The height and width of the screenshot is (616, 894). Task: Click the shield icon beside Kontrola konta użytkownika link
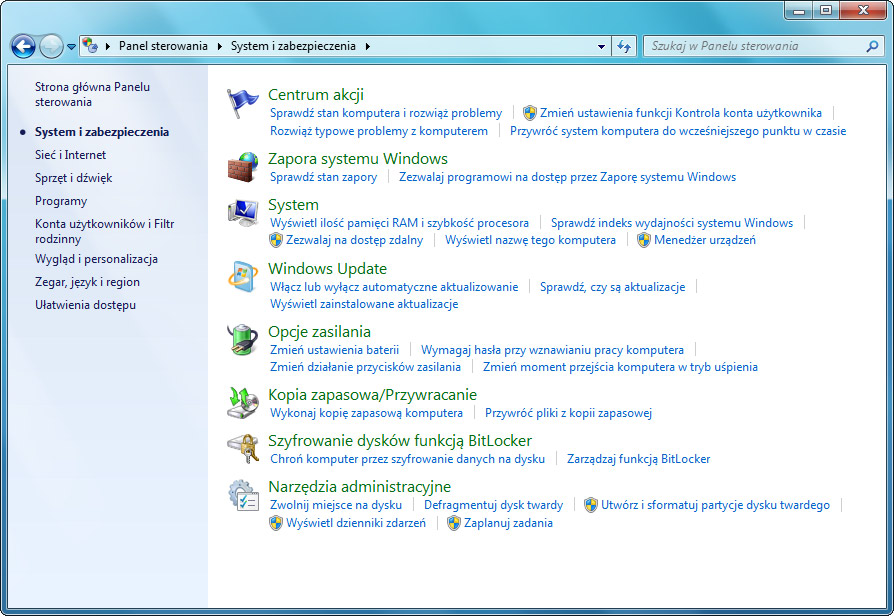(x=530, y=113)
